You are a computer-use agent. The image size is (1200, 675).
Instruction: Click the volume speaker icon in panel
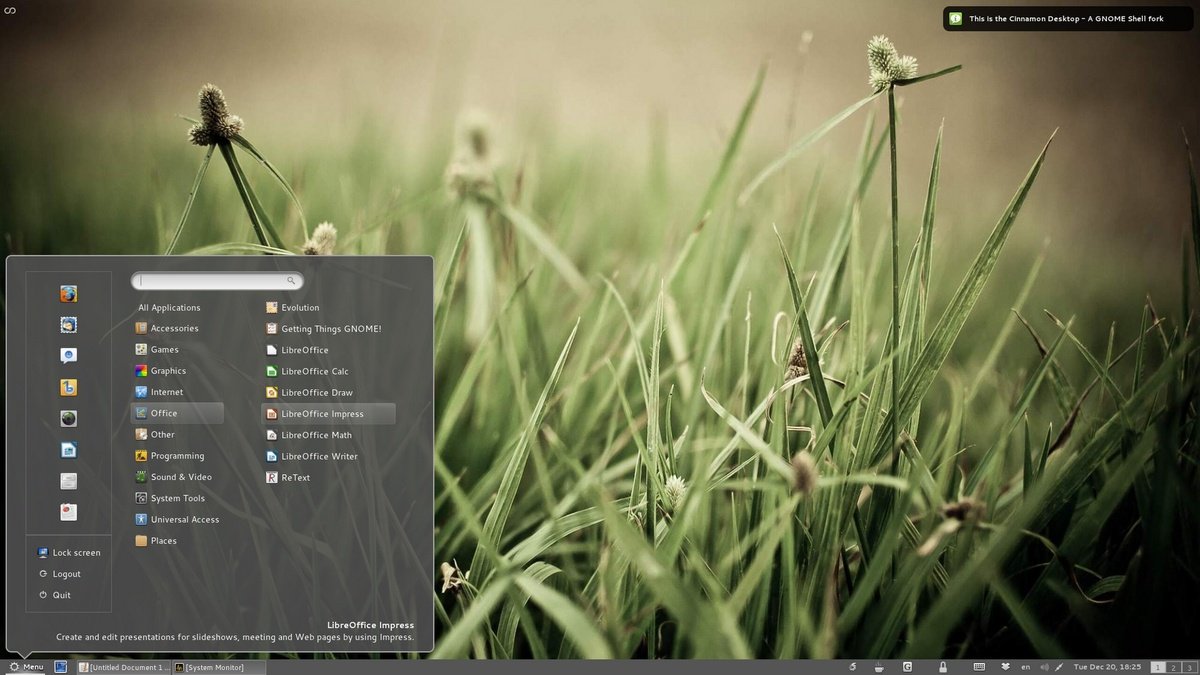coord(1044,667)
